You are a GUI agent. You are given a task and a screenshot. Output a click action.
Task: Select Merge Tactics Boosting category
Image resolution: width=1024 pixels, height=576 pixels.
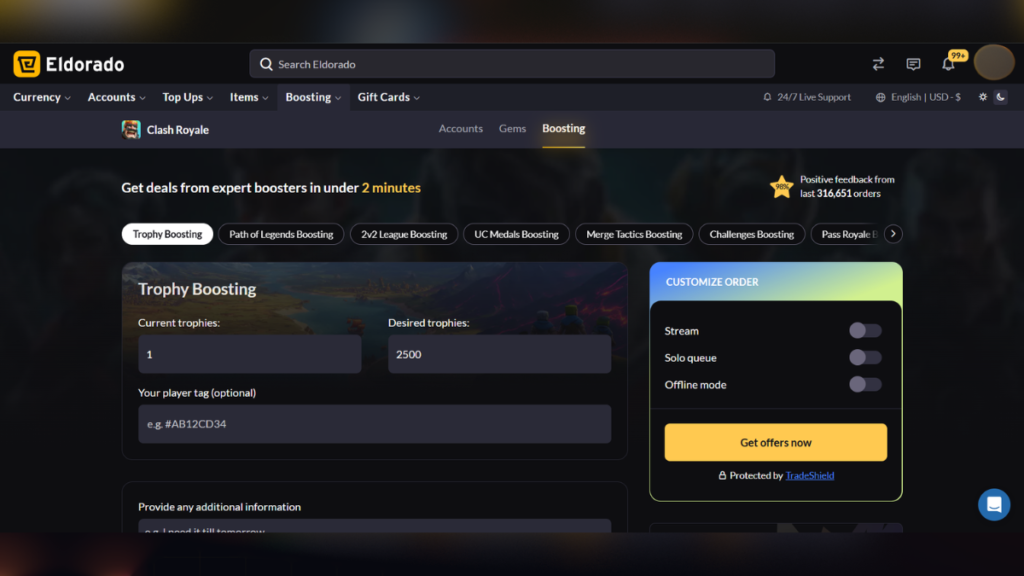[x=634, y=234]
